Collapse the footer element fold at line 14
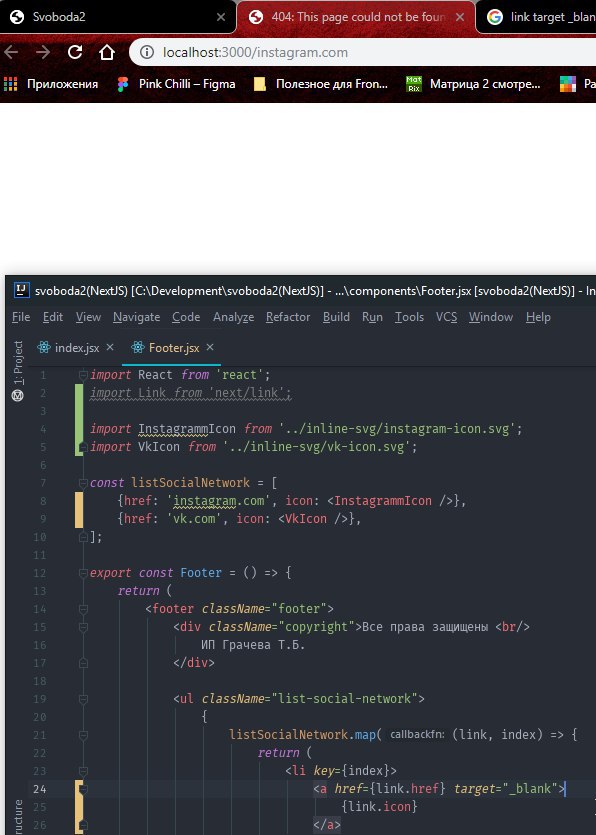 pyautogui.click(x=83, y=609)
